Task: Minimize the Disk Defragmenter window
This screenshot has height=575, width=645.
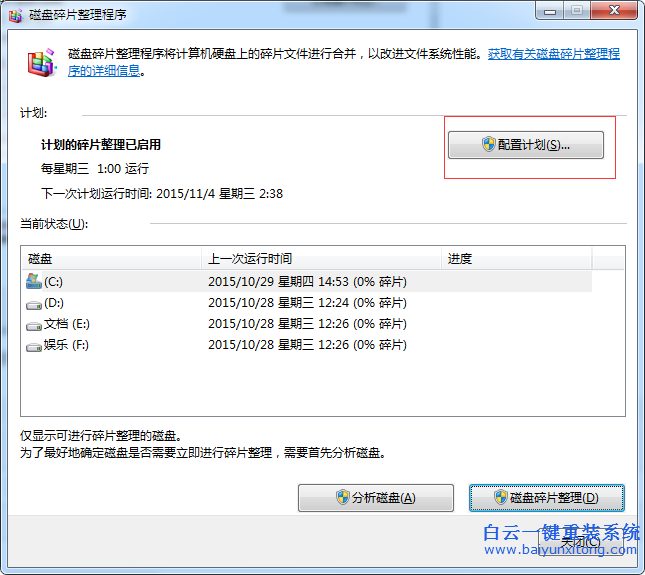Action: [550, 10]
